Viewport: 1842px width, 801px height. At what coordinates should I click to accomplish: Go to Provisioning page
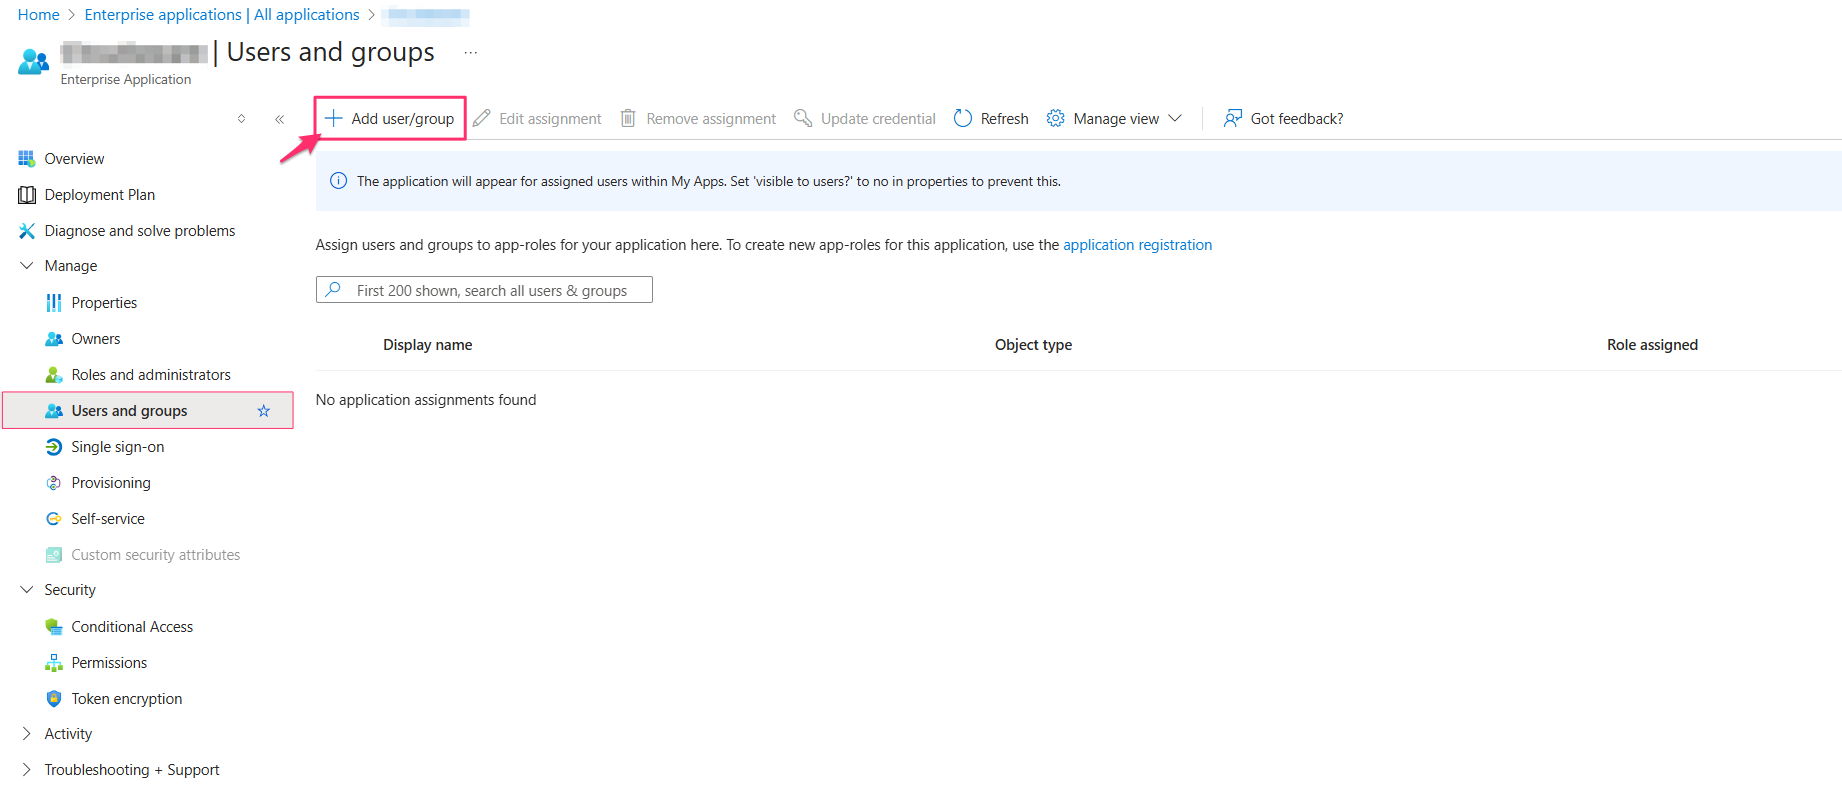coord(110,483)
